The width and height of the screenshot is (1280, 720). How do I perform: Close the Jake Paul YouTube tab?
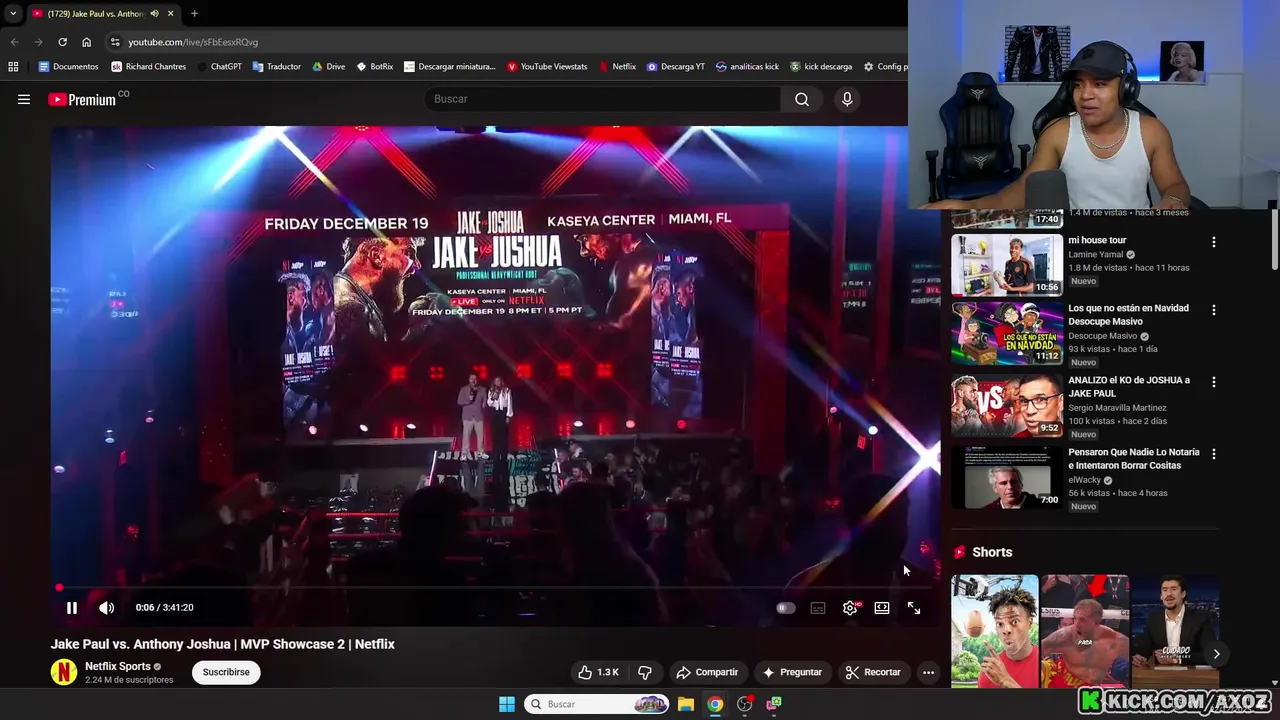point(170,13)
